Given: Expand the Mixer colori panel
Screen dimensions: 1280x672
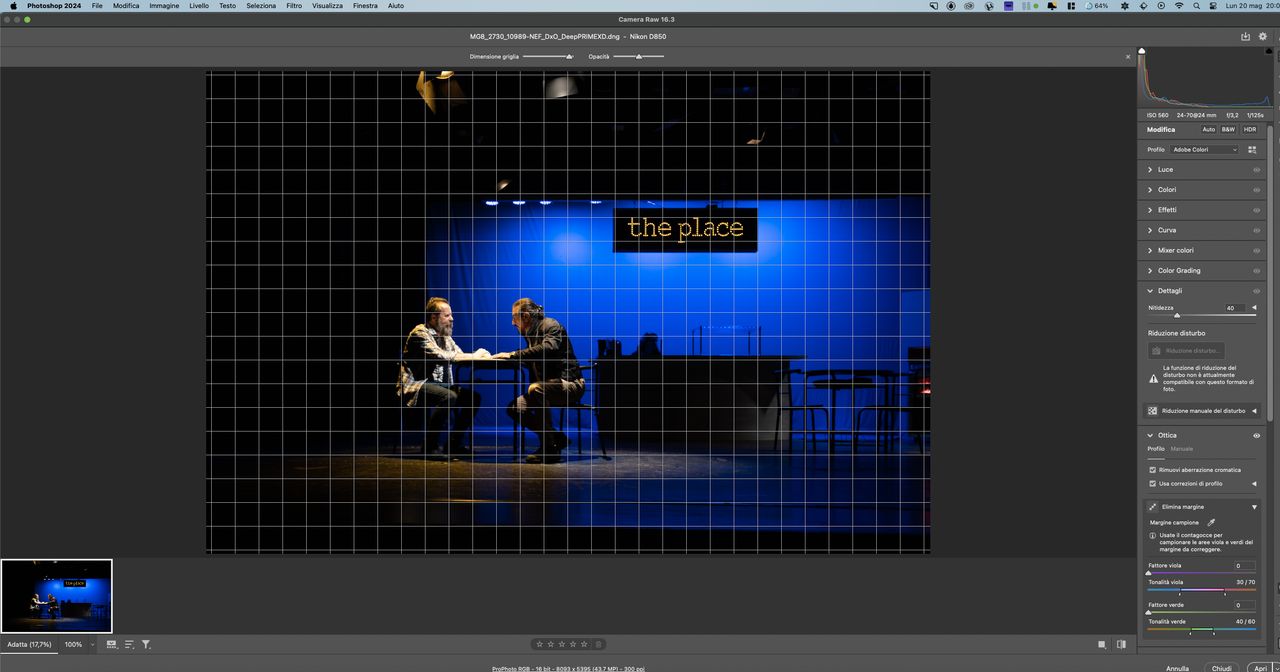Looking at the screenshot, I should coord(1151,250).
